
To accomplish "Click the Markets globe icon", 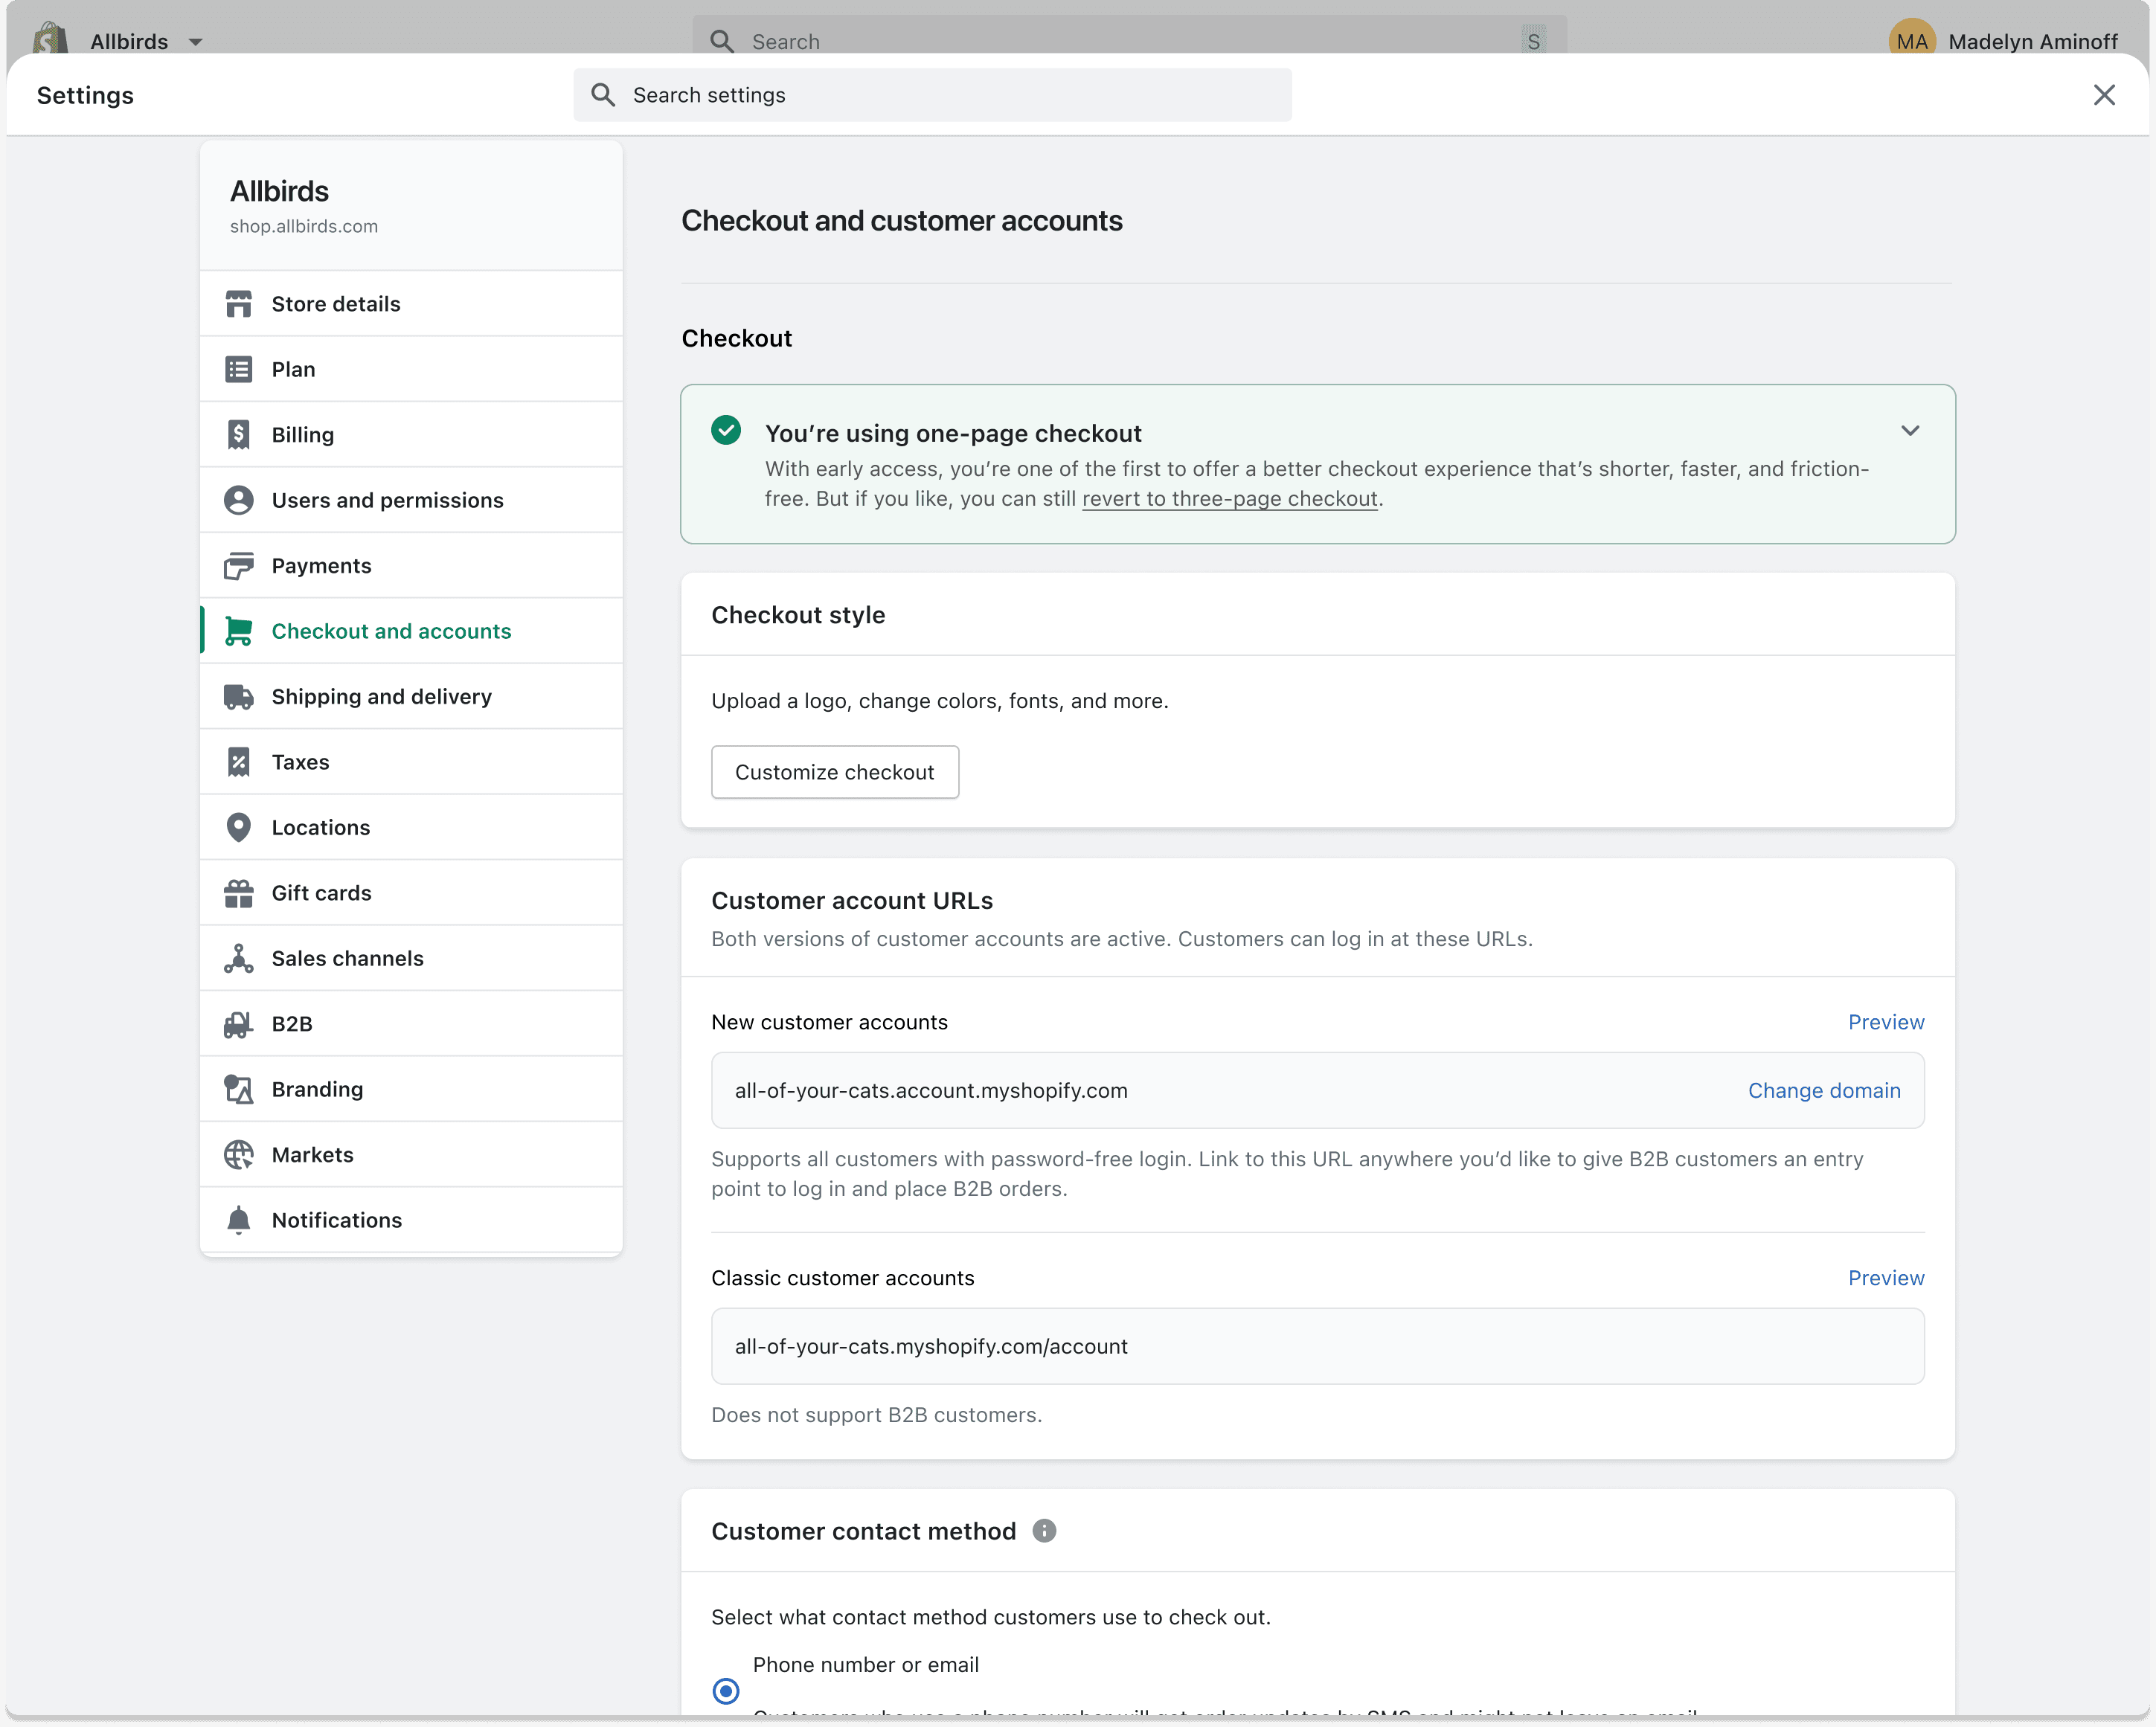I will (x=238, y=1155).
